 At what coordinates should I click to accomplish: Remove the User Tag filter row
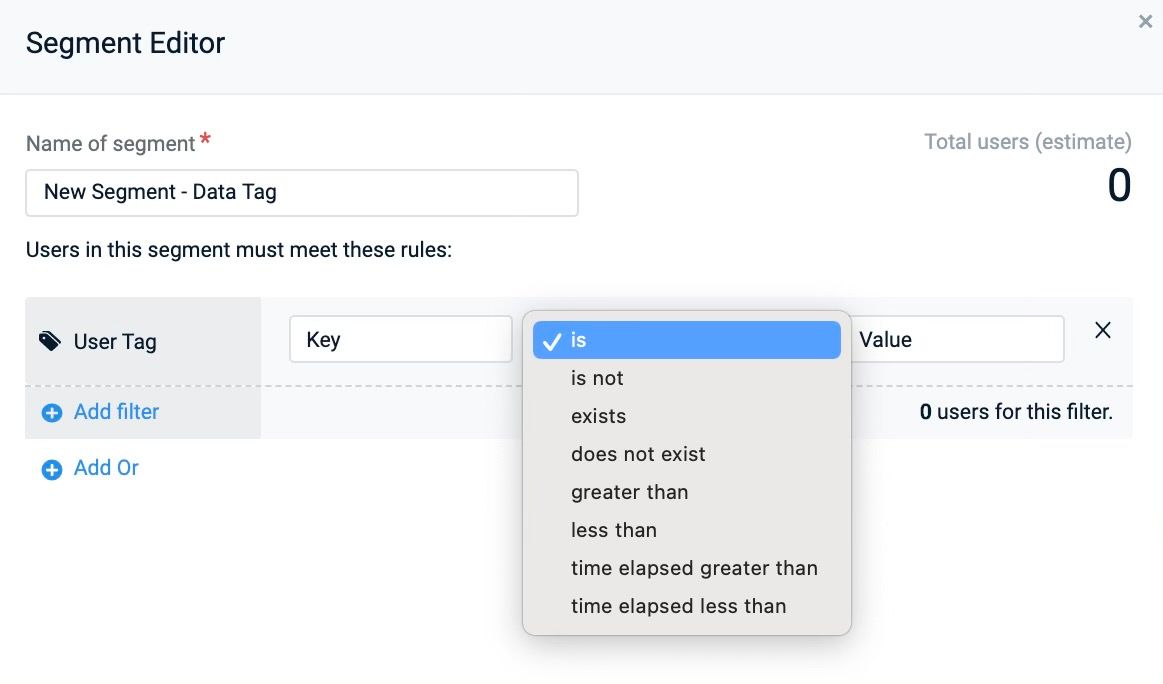click(x=1103, y=330)
